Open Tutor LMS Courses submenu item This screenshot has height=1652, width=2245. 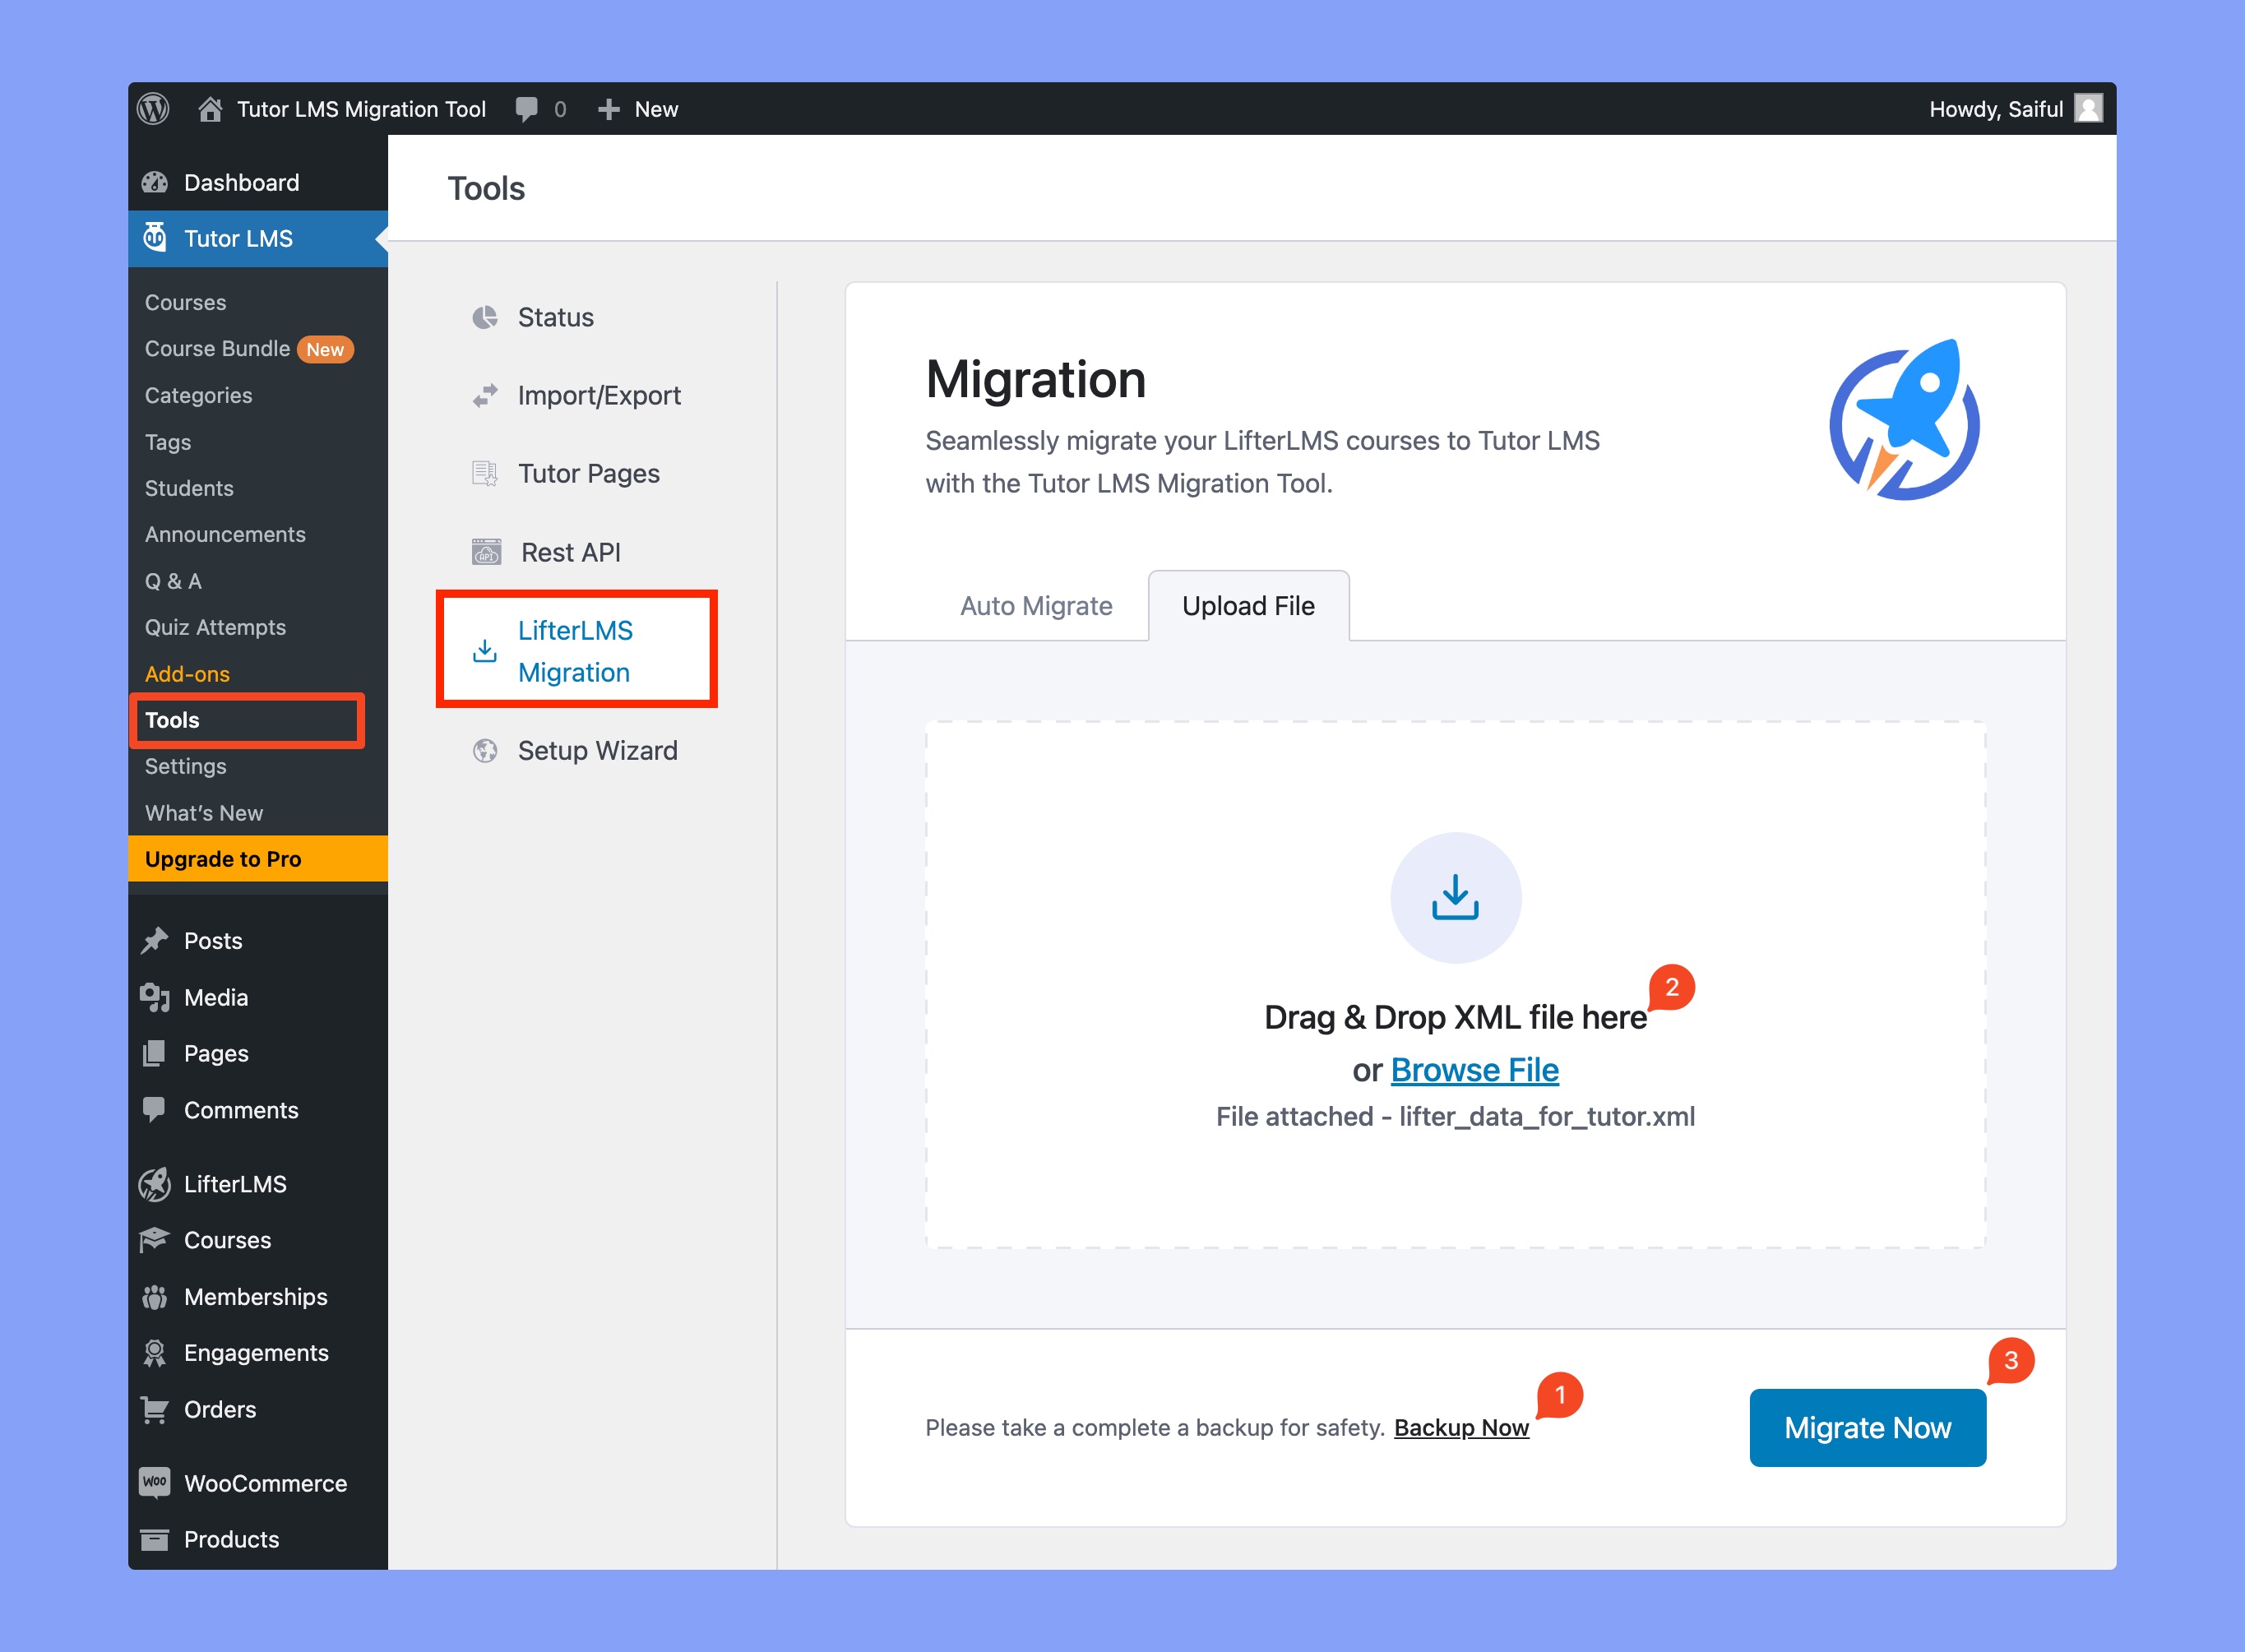pyautogui.click(x=185, y=302)
